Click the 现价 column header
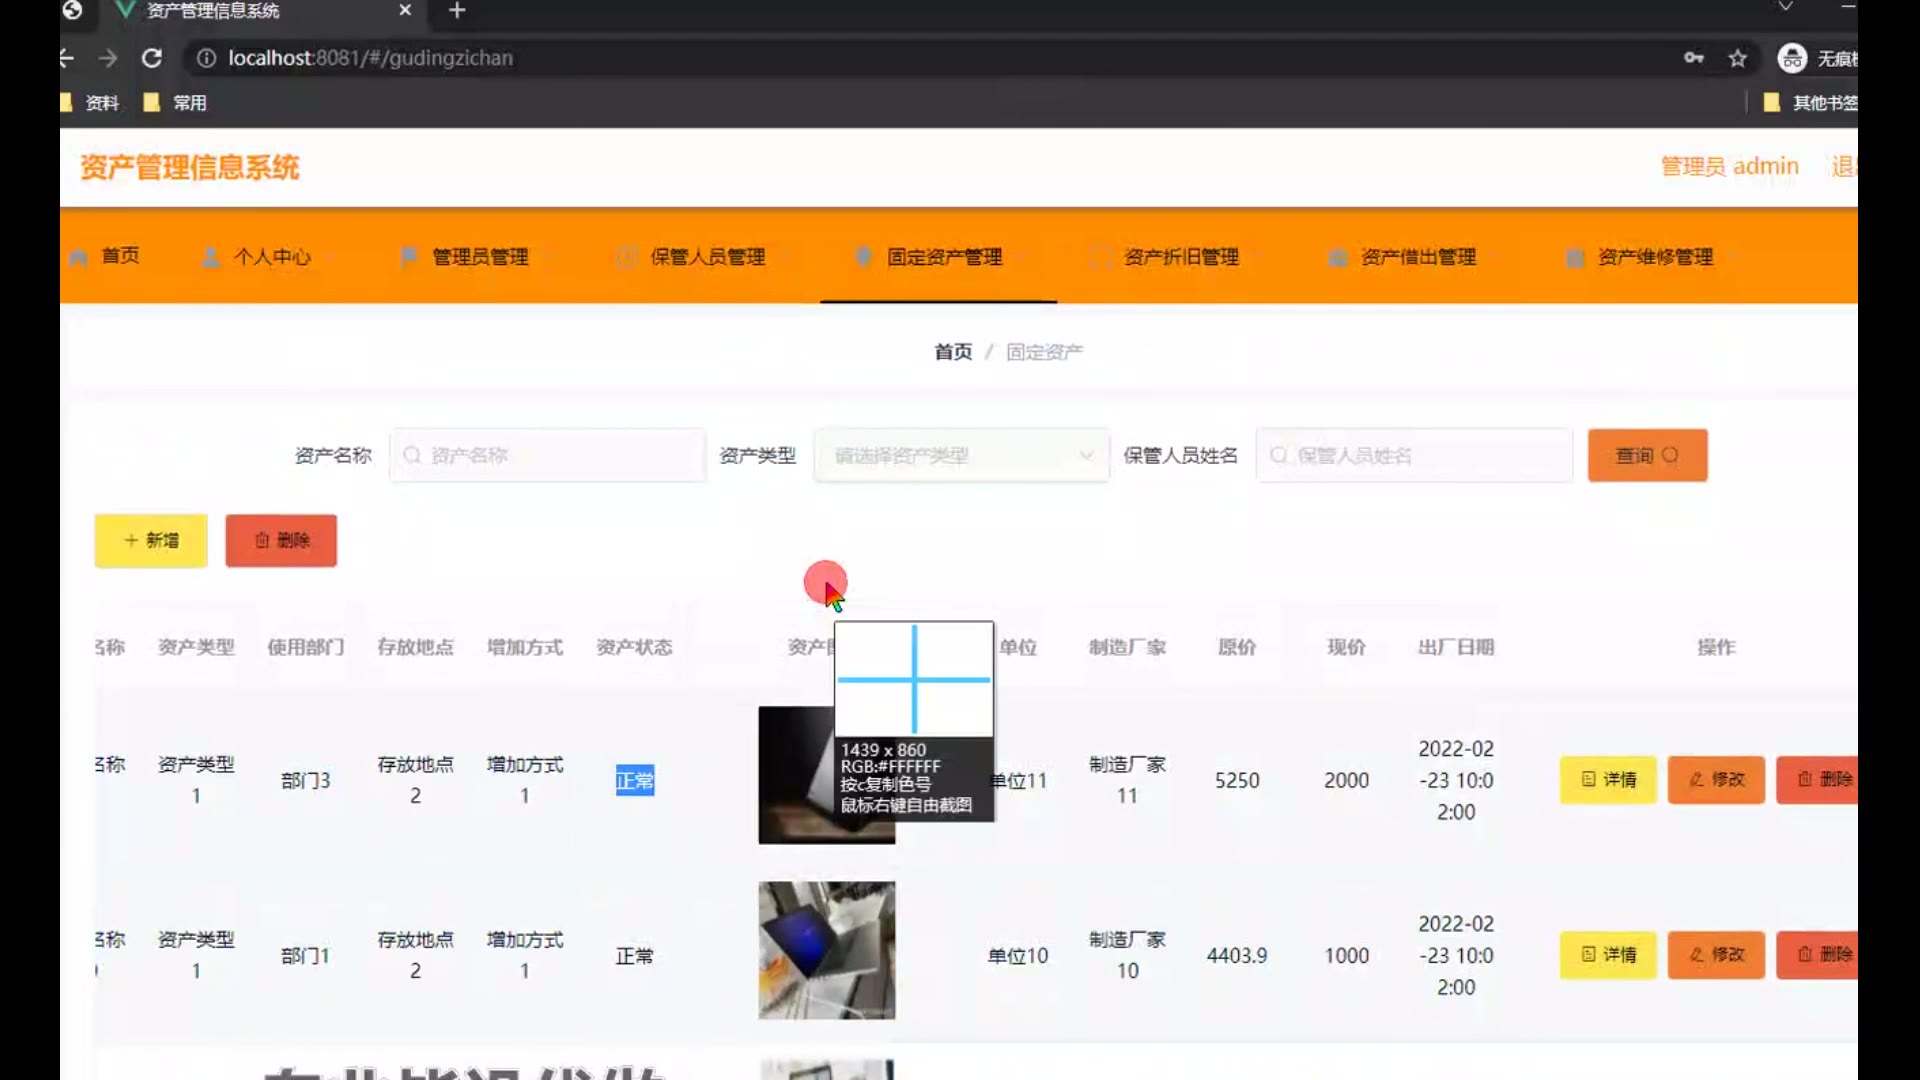 click(x=1346, y=648)
